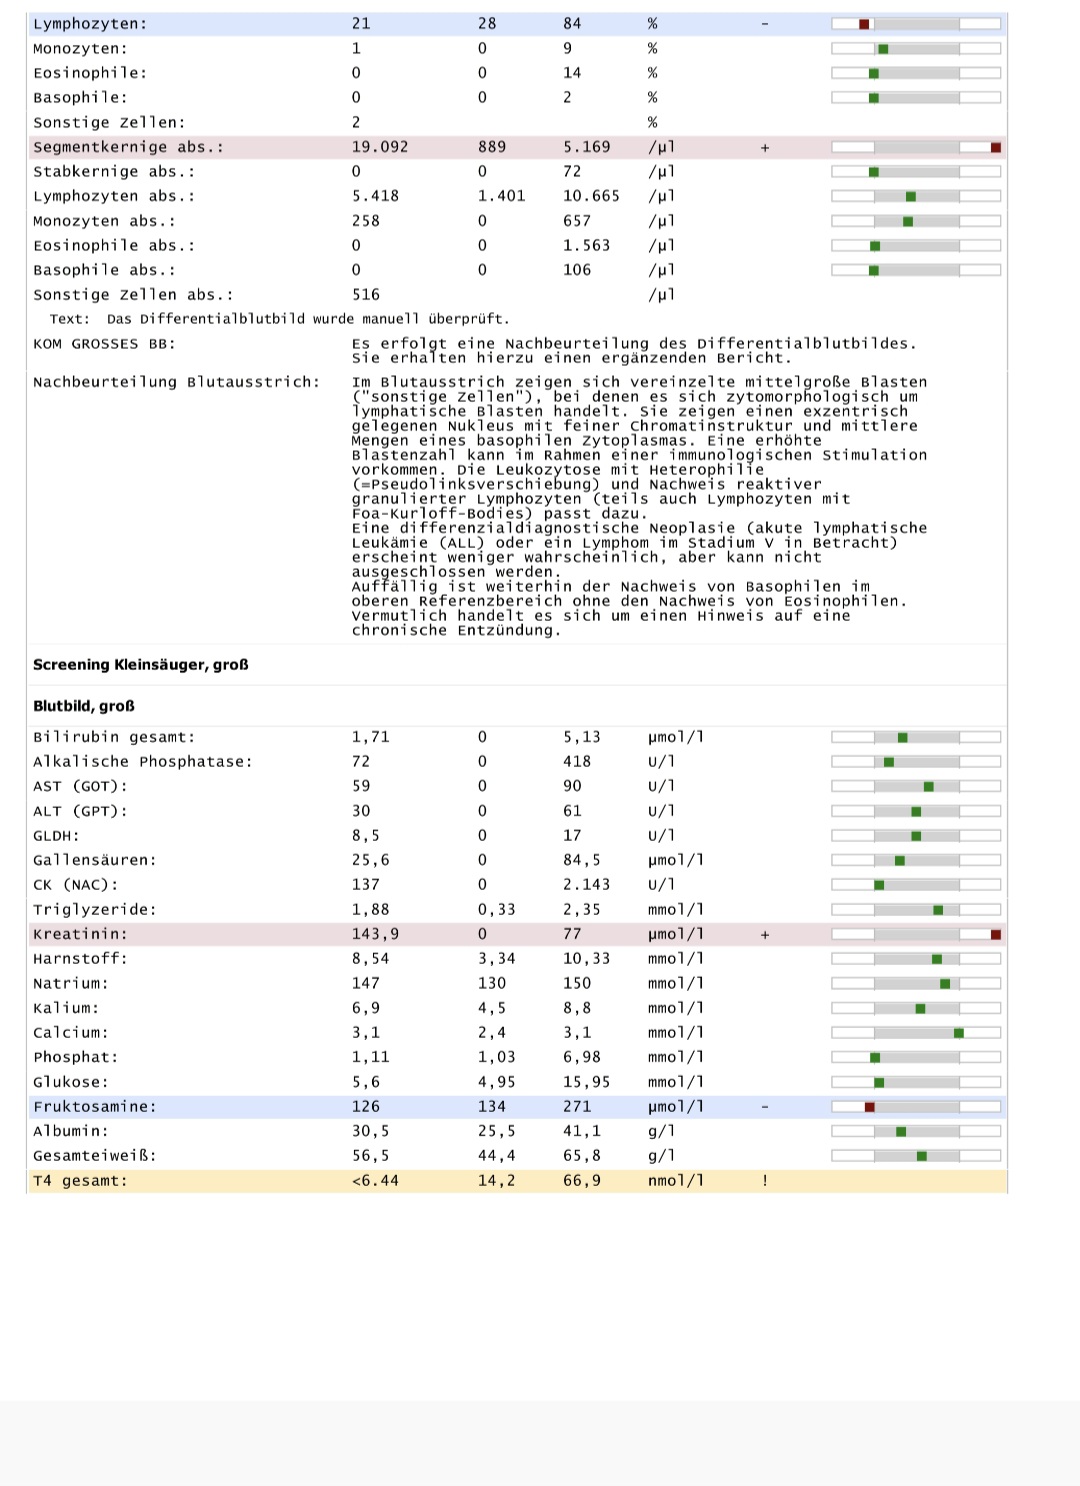Viewport: 1080px width, 1486px height.
Task: Click the 'Nachbeurteilung Blutausstrich:' label
Action: coord(176,382)
